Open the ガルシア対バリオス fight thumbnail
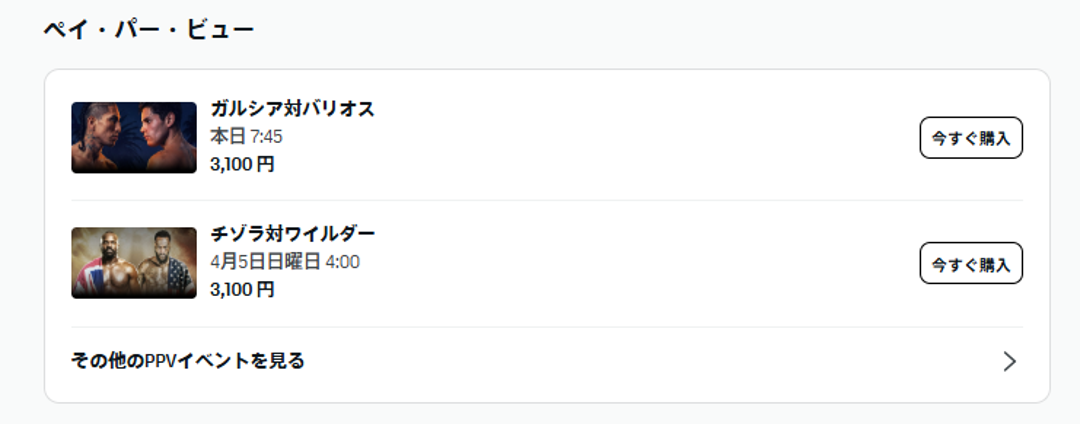The height and width of the screenshot is (424, 1080). coord(134,137)
